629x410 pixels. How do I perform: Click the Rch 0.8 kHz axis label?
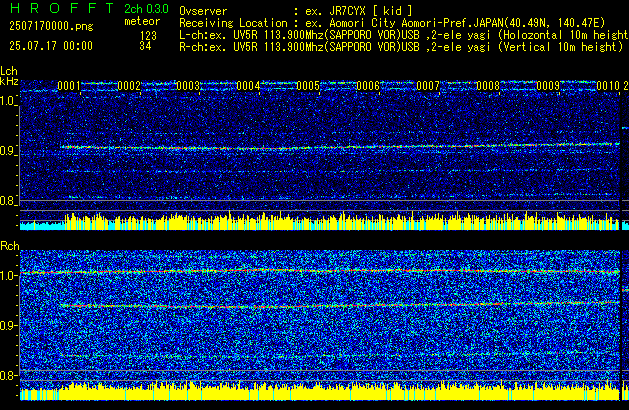(x=8, y=375)
